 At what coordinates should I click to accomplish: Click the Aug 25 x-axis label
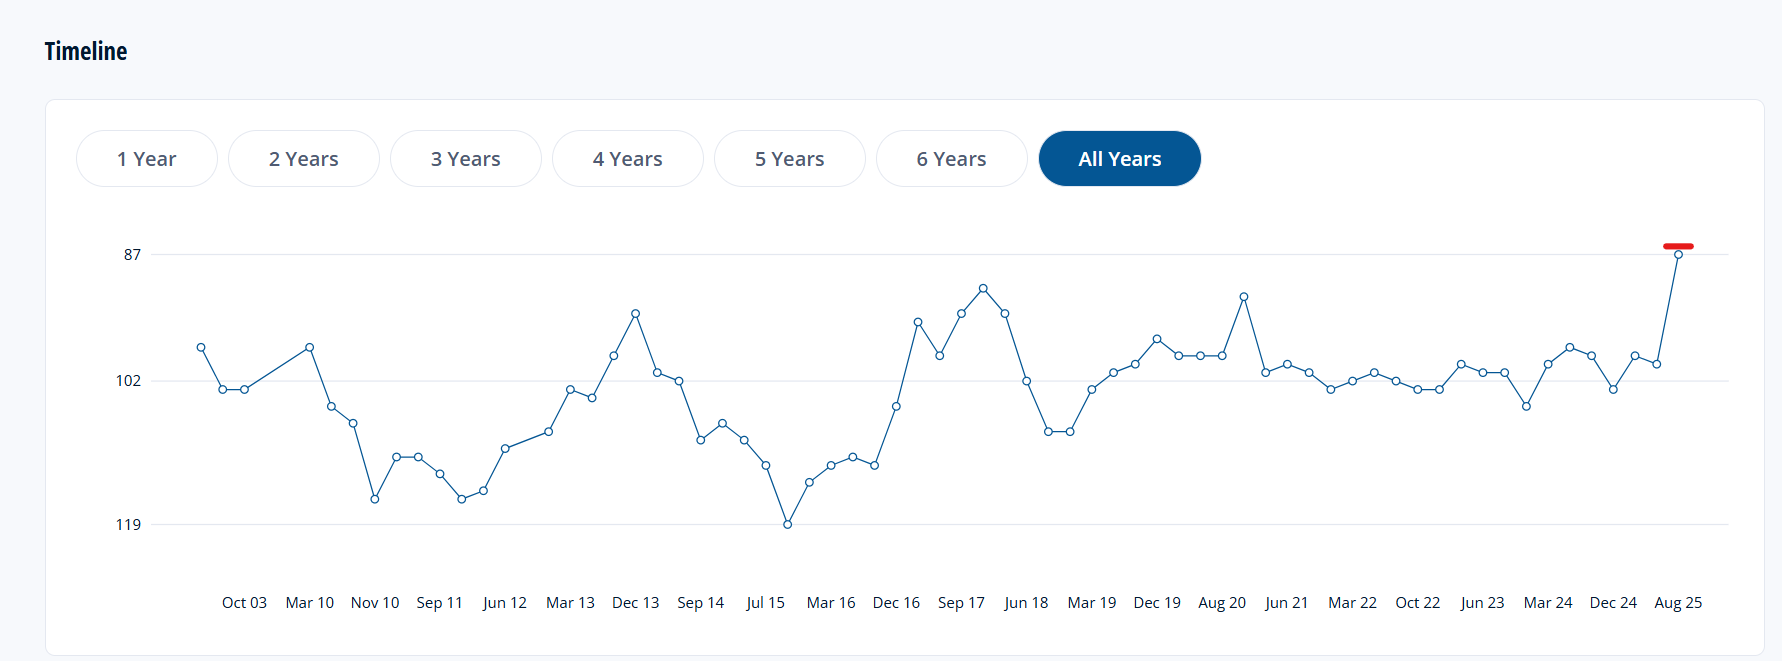click(x=1678, y=603)
